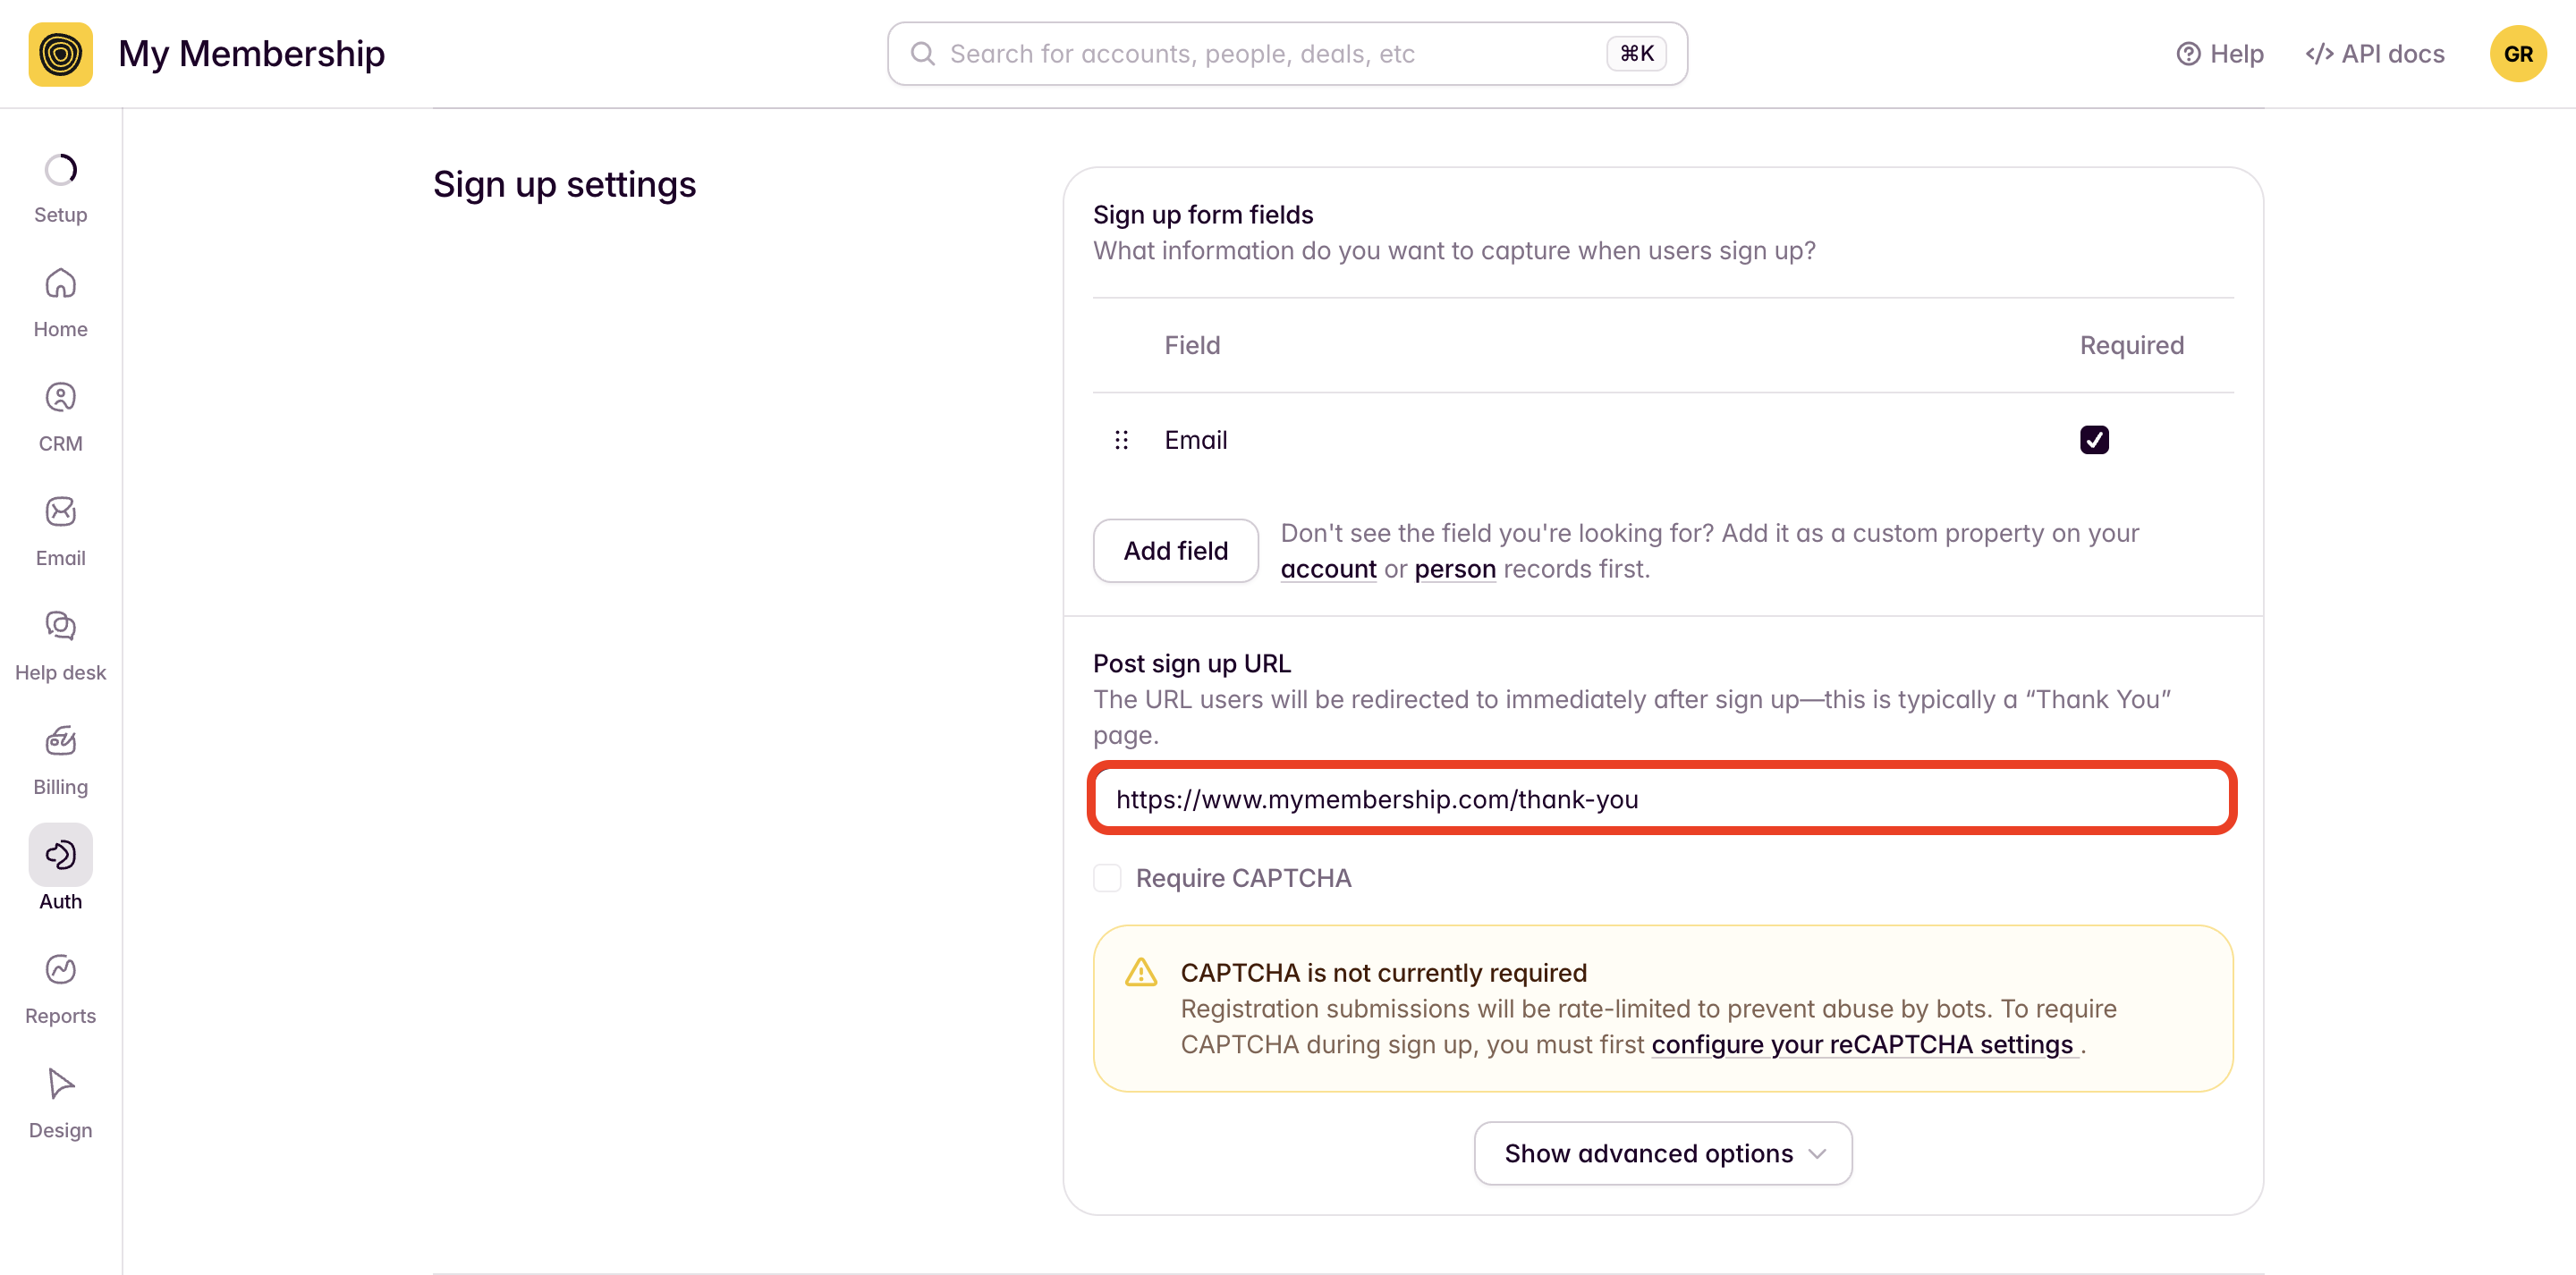This screenshot has width=2576, height=1275.
Task: Open Reports chart icon
Action: [60, 970]
